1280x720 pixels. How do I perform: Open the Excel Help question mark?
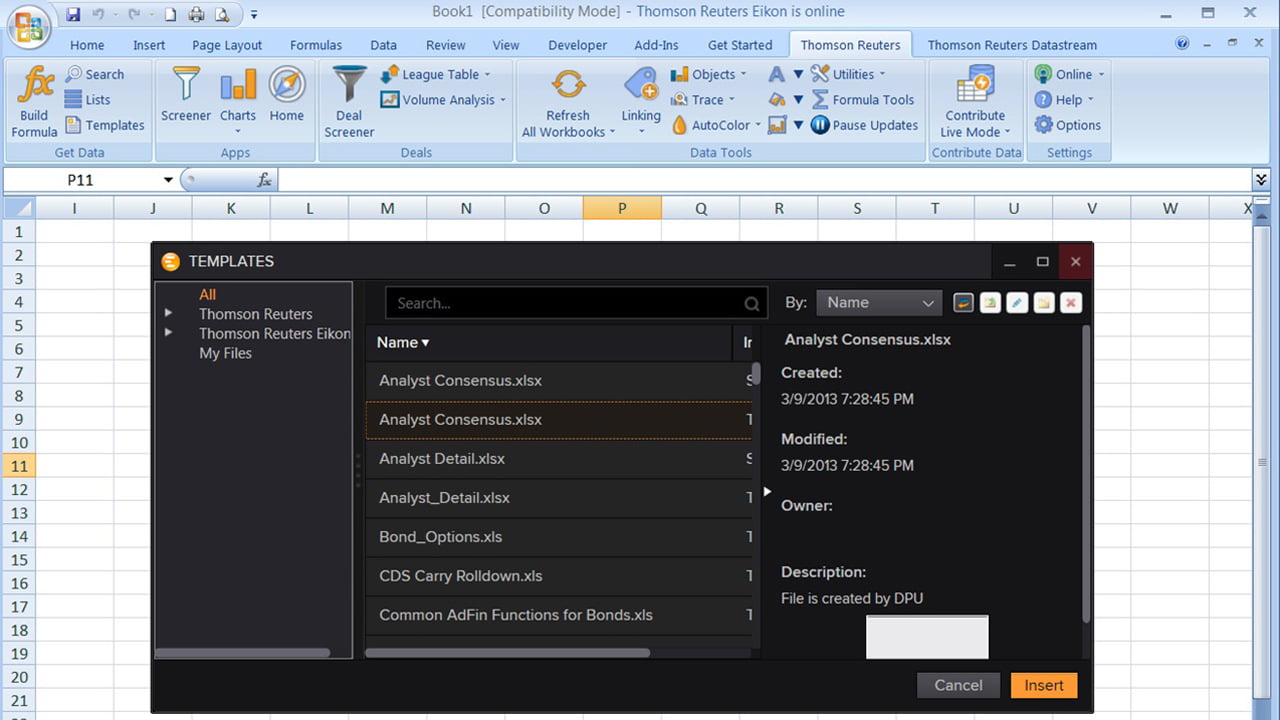[1183, 44]
